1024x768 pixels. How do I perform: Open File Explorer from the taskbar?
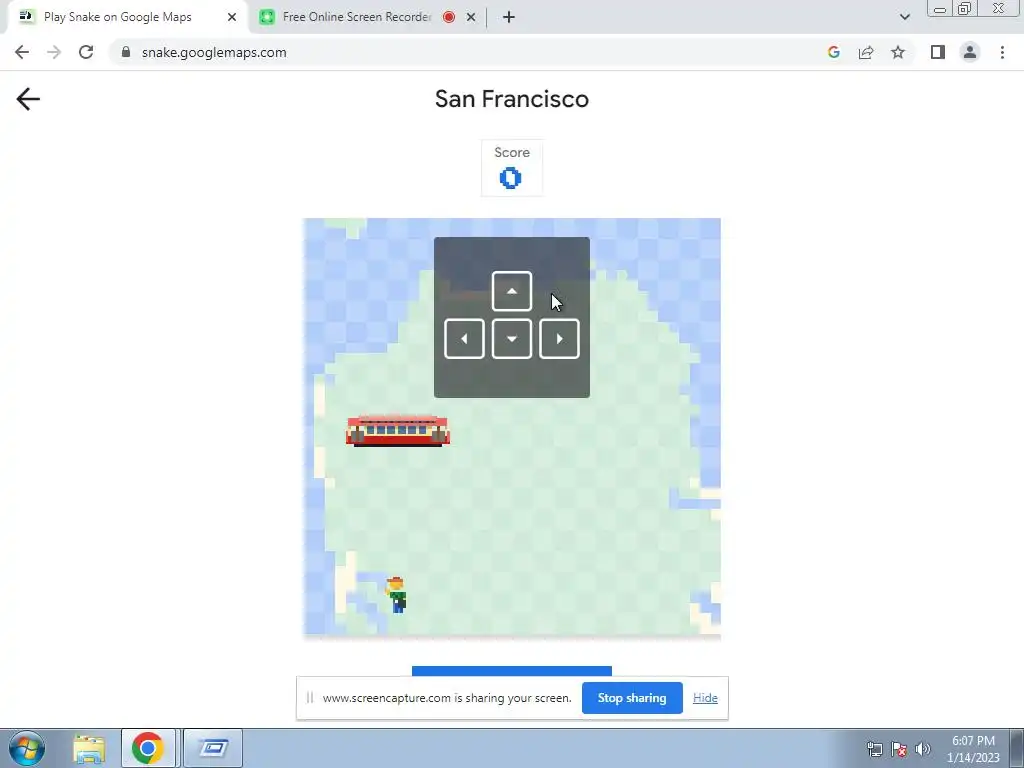(x=89, y=748)
